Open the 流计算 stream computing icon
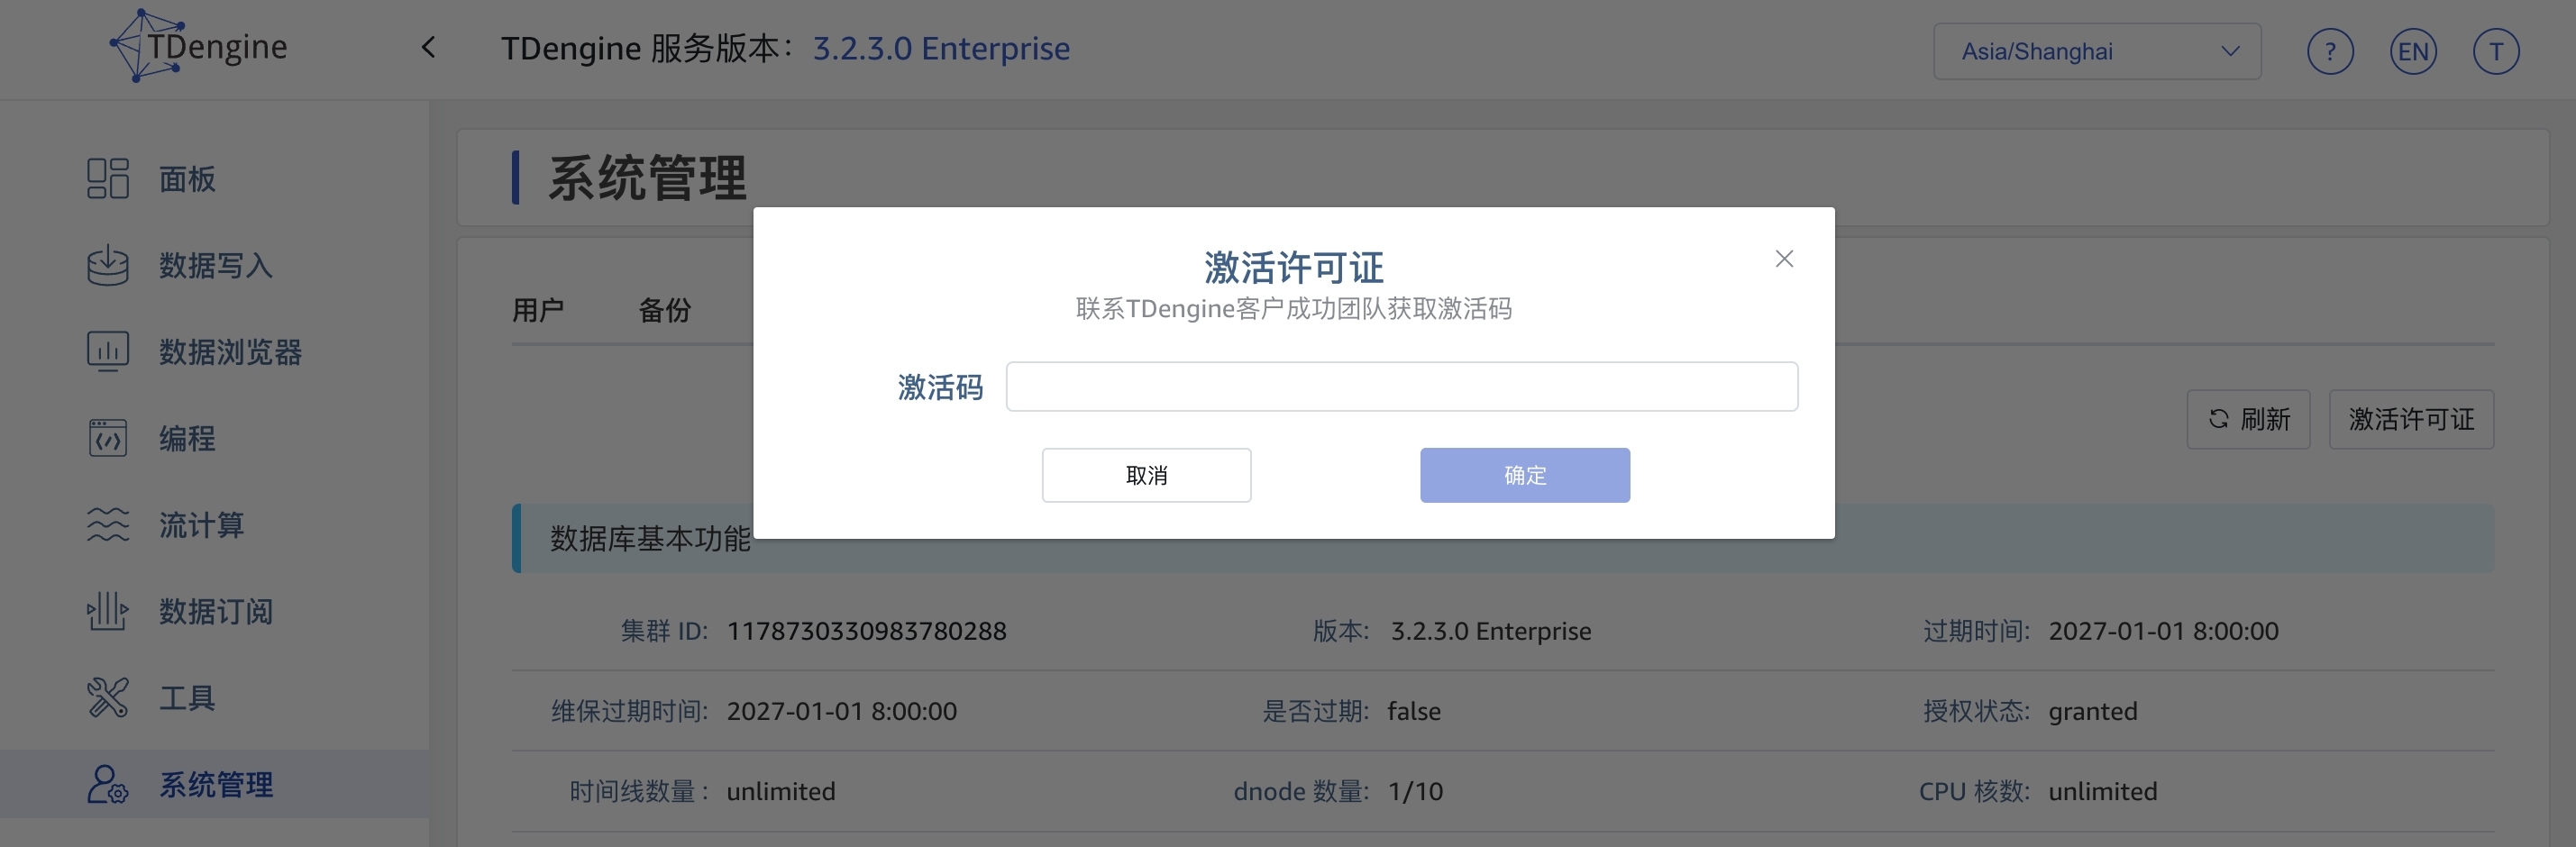 [x=108, y=525]
